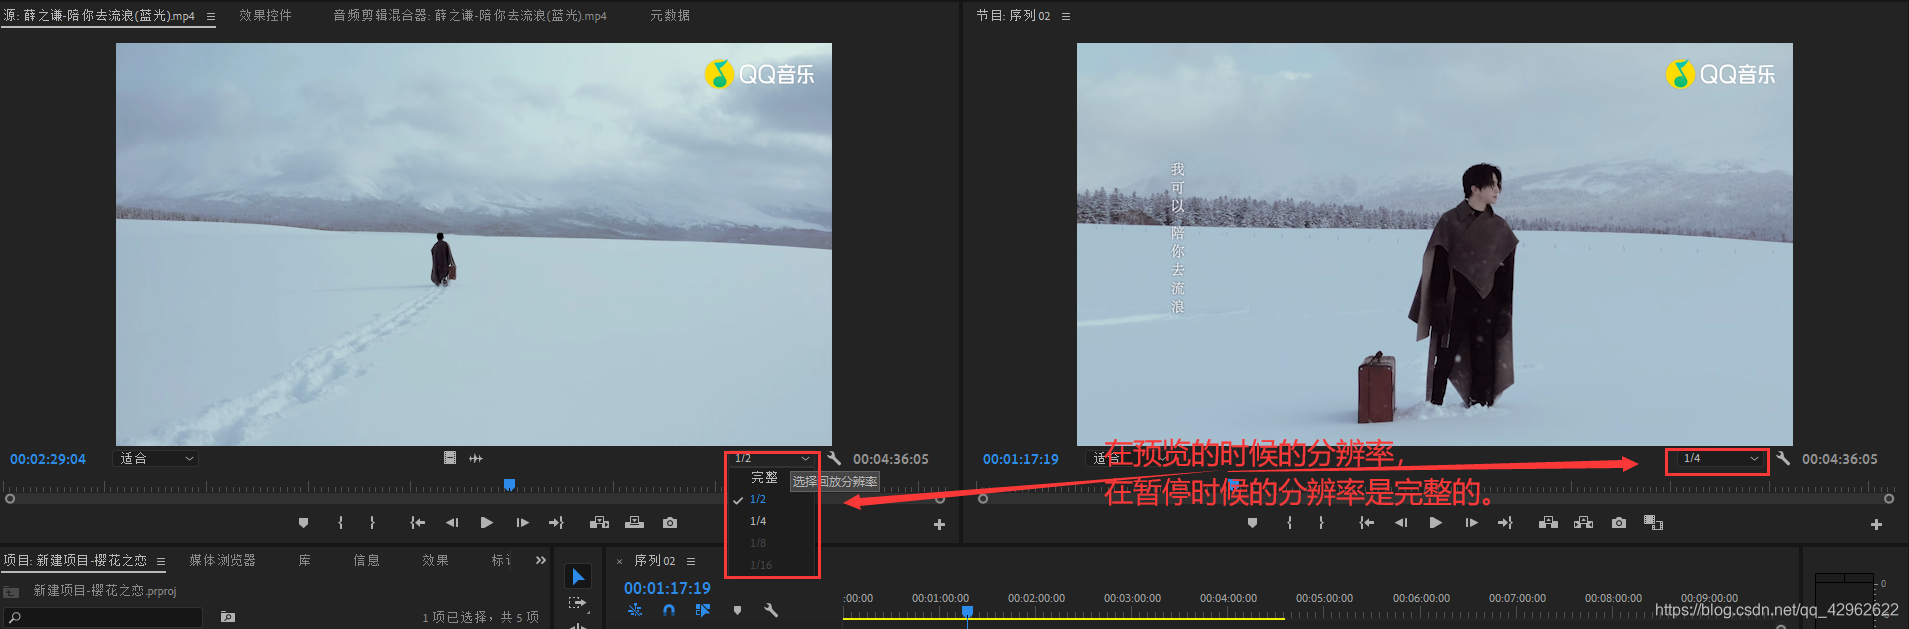Image resolution: width=1909 pixels, height=629 pixels.
Task: Switch to 音频剪辑混合器 tab
Action: click(470, 15)
